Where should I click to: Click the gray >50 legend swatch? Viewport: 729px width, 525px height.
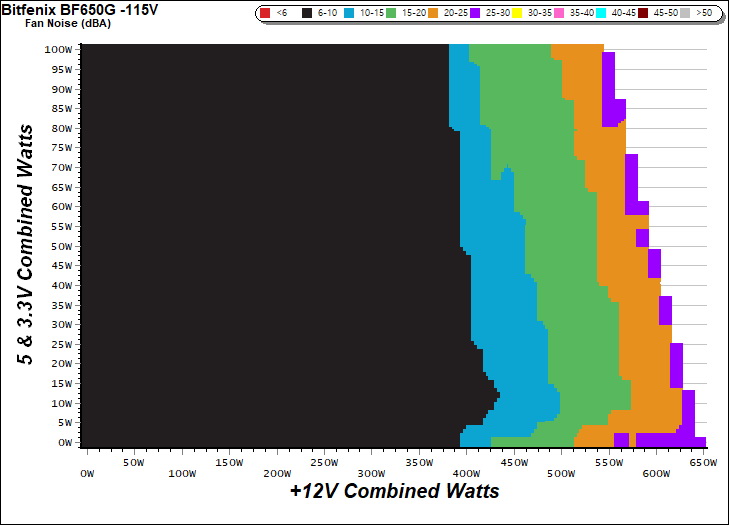(684, 14)
